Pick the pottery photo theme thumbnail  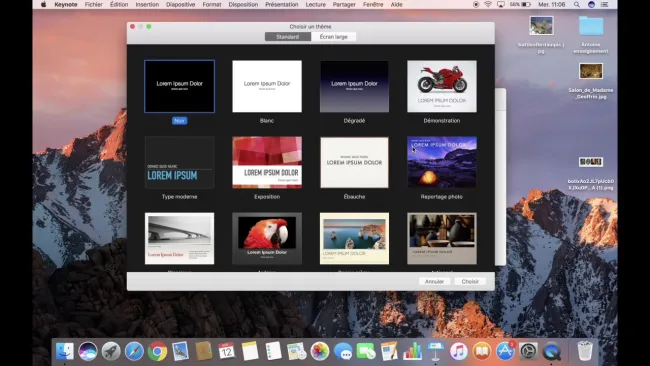[x=442, y=238]
